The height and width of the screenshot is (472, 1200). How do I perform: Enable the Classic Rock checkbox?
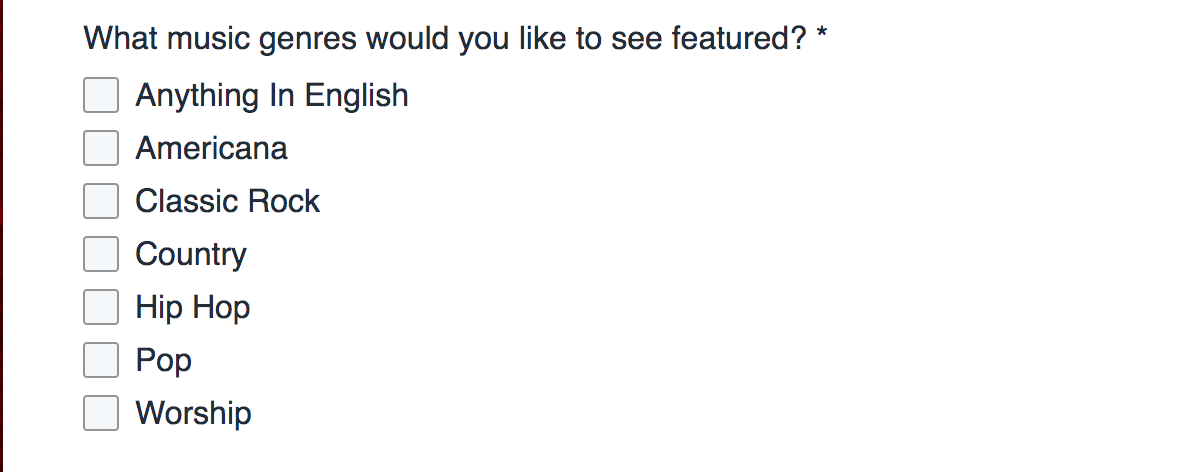click(x=101, y=201)
